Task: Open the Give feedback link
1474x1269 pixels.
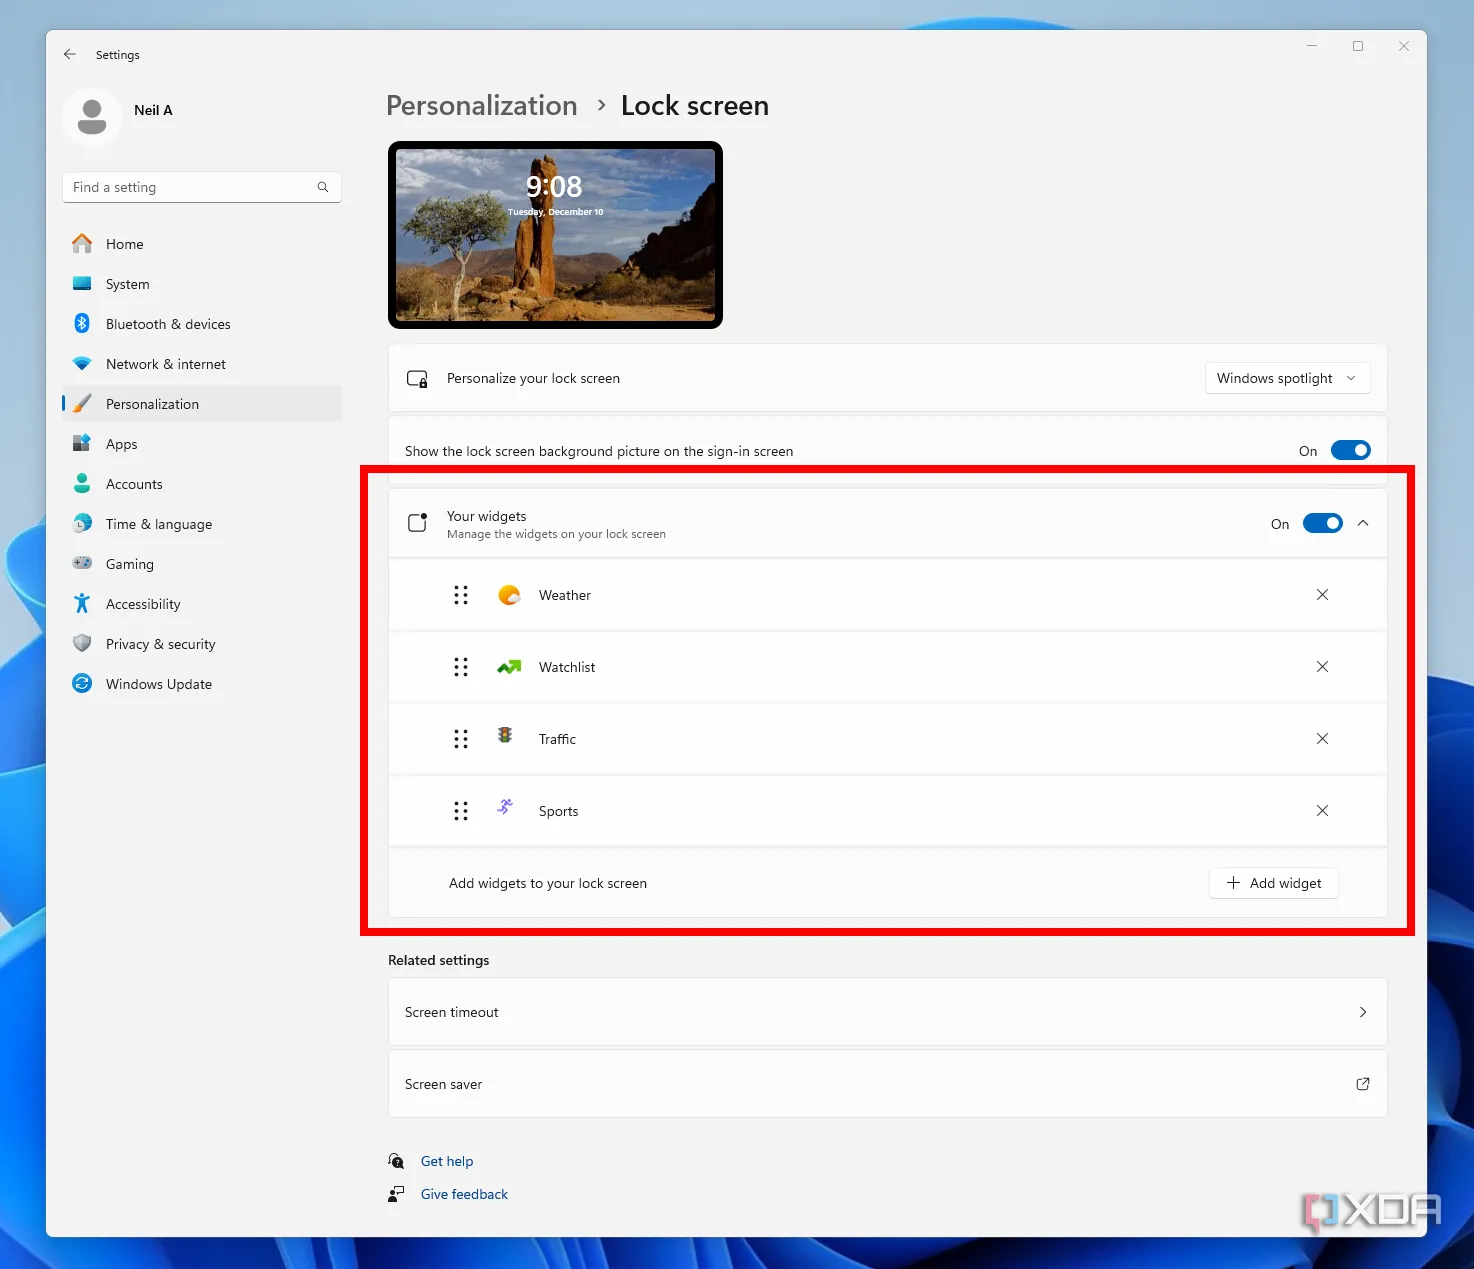Action: pos(464,1193)
